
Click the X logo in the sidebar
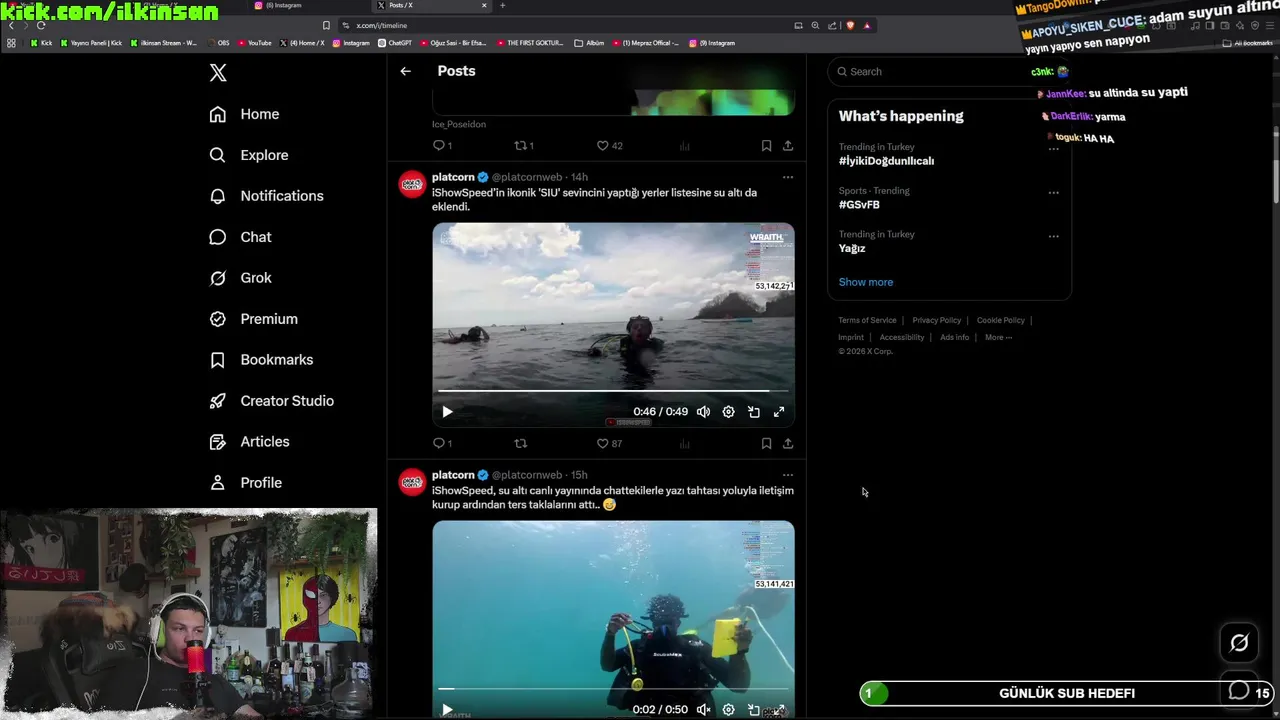point(218,72)
